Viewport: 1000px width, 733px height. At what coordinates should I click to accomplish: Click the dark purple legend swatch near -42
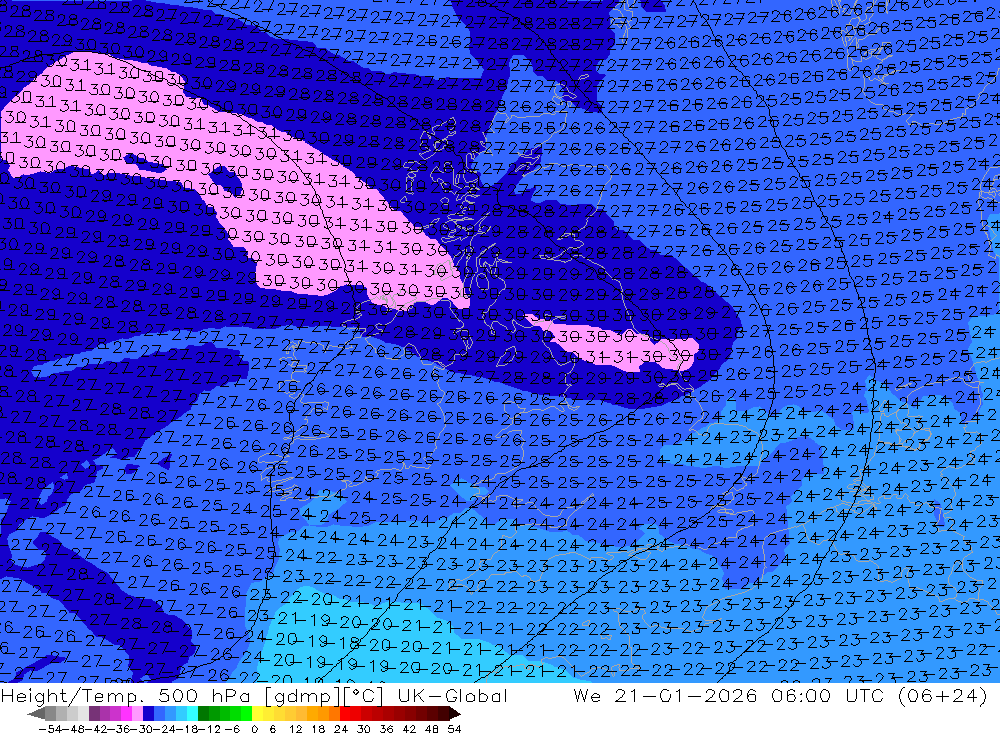[x=94, y=714]
